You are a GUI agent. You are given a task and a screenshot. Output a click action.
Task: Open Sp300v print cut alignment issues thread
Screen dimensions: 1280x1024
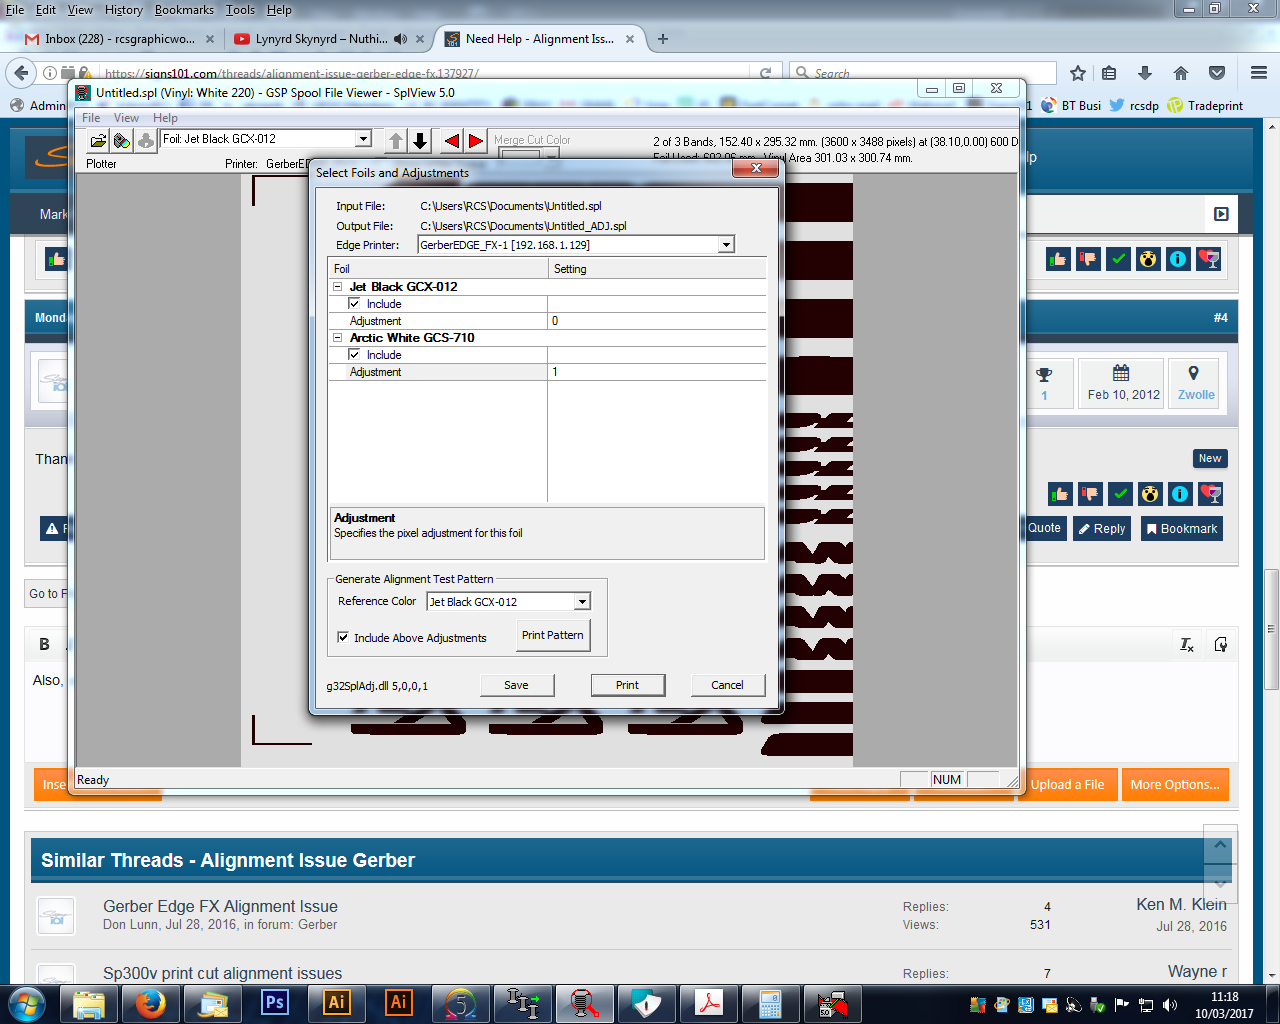tap(222, 973)
